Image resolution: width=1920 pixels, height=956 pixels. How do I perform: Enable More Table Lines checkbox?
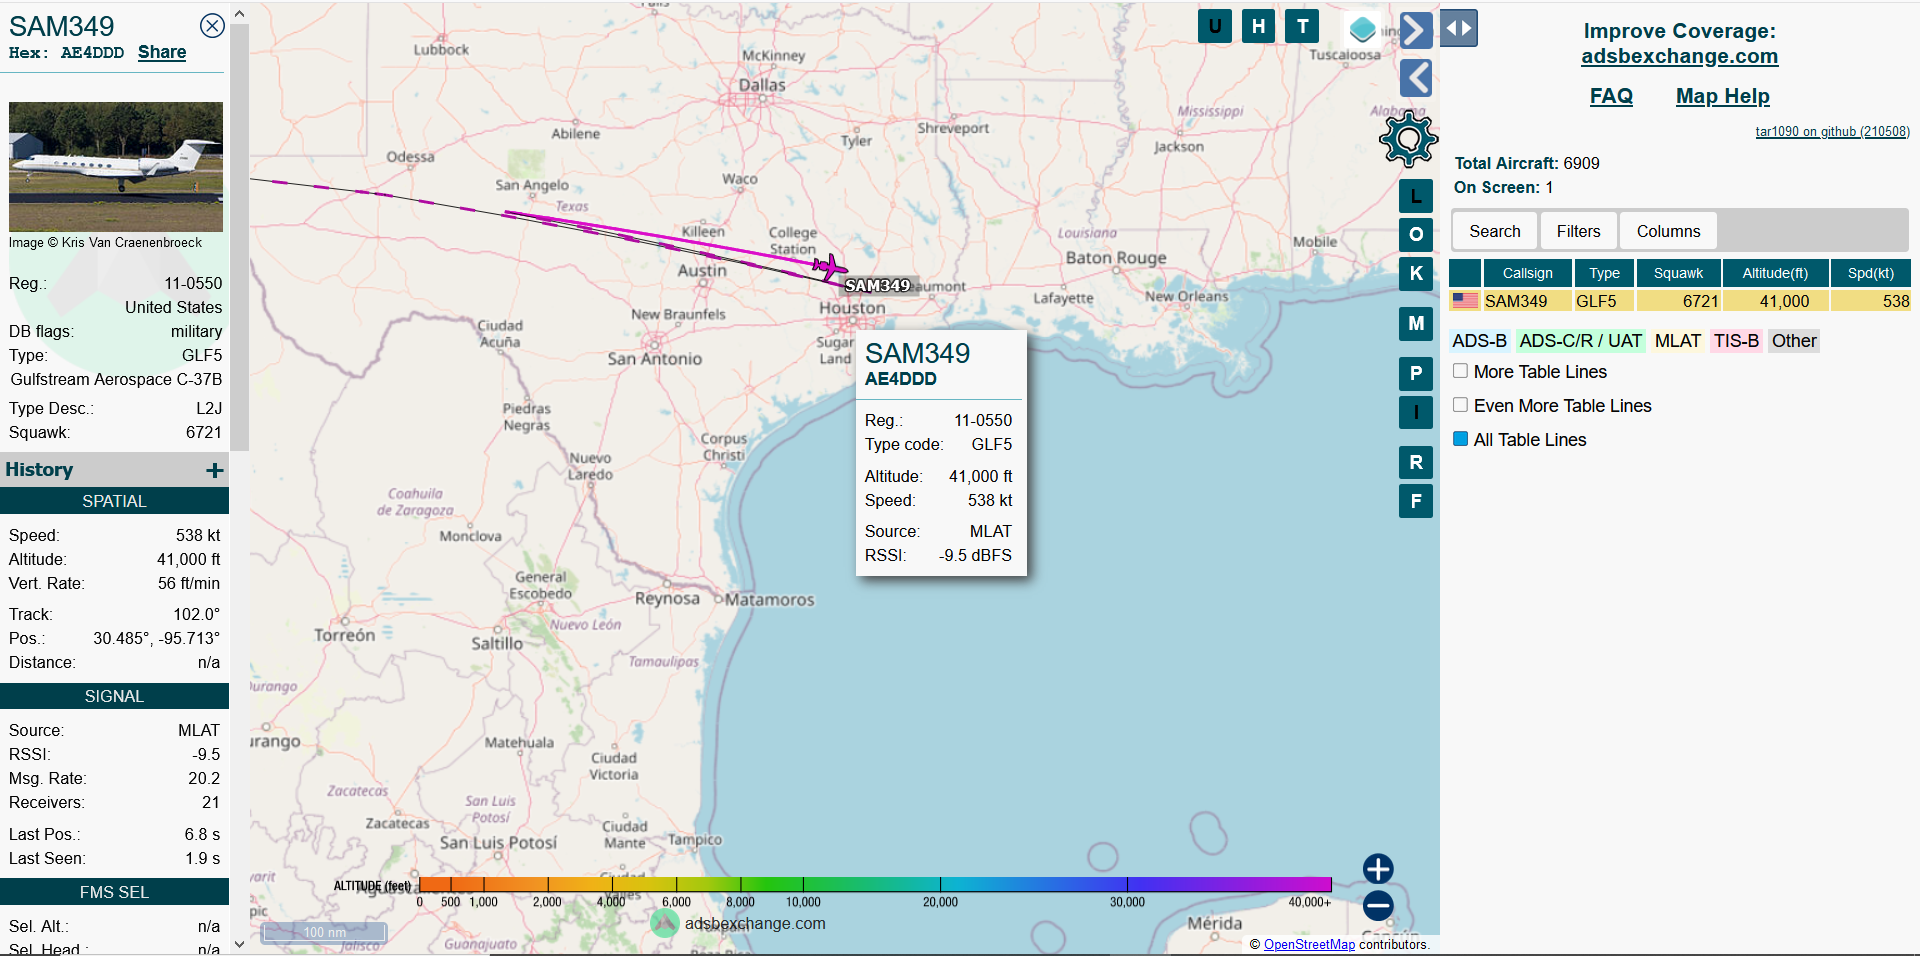click(1460, 371)
